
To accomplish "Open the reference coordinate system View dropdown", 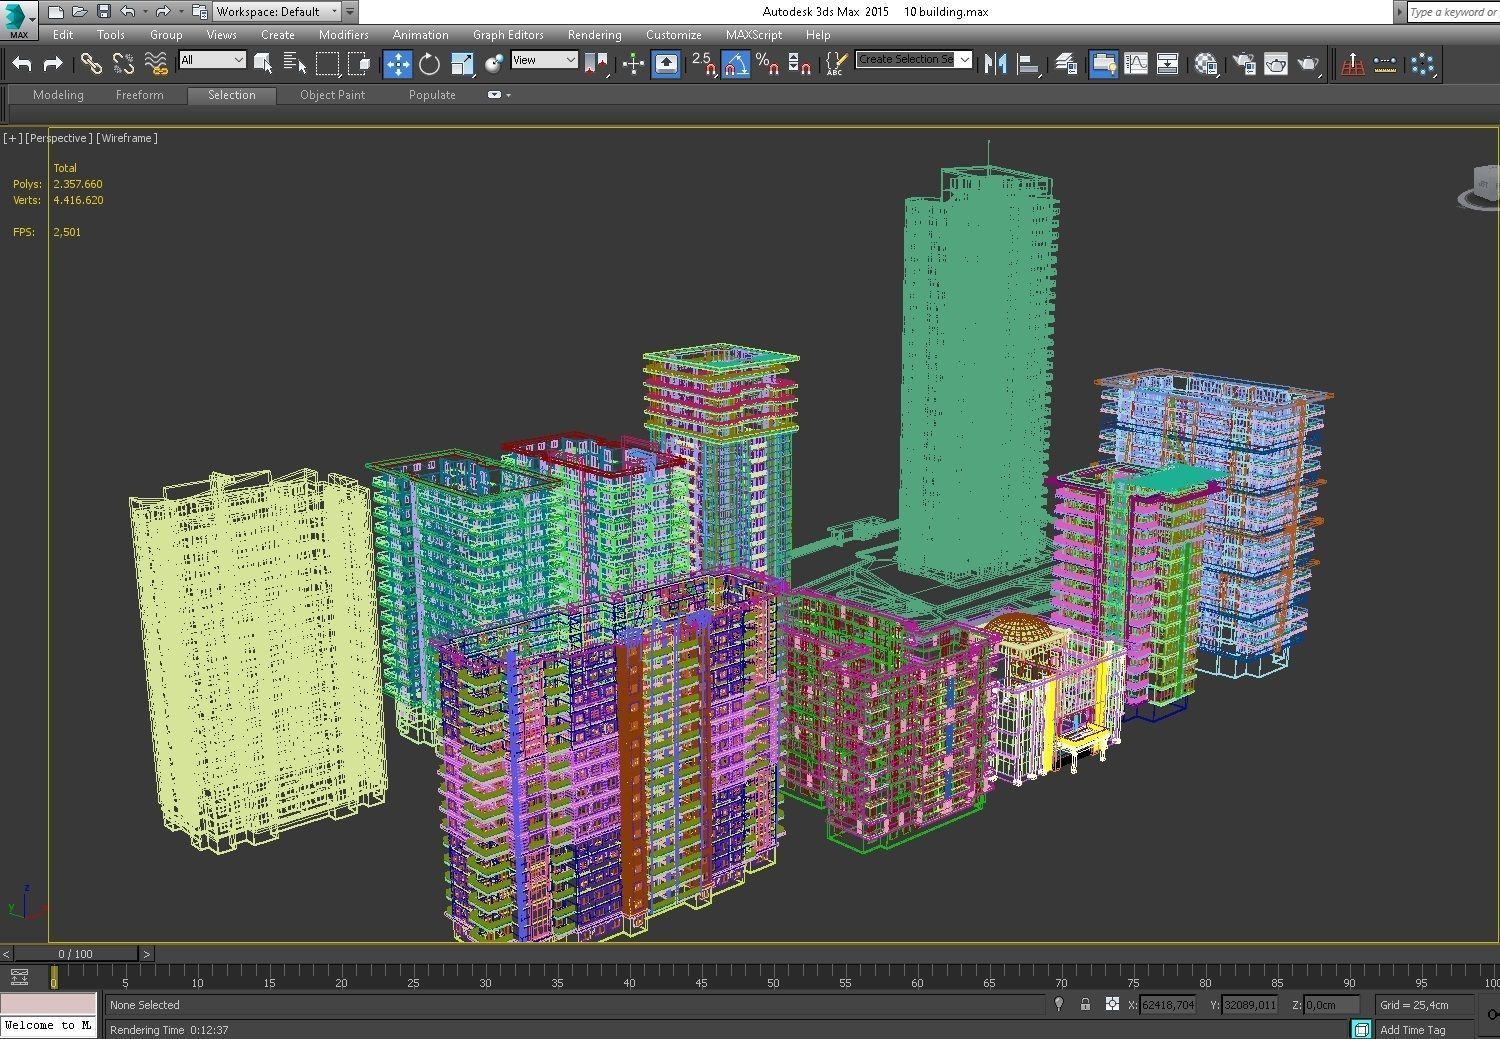I will (544, 60).
